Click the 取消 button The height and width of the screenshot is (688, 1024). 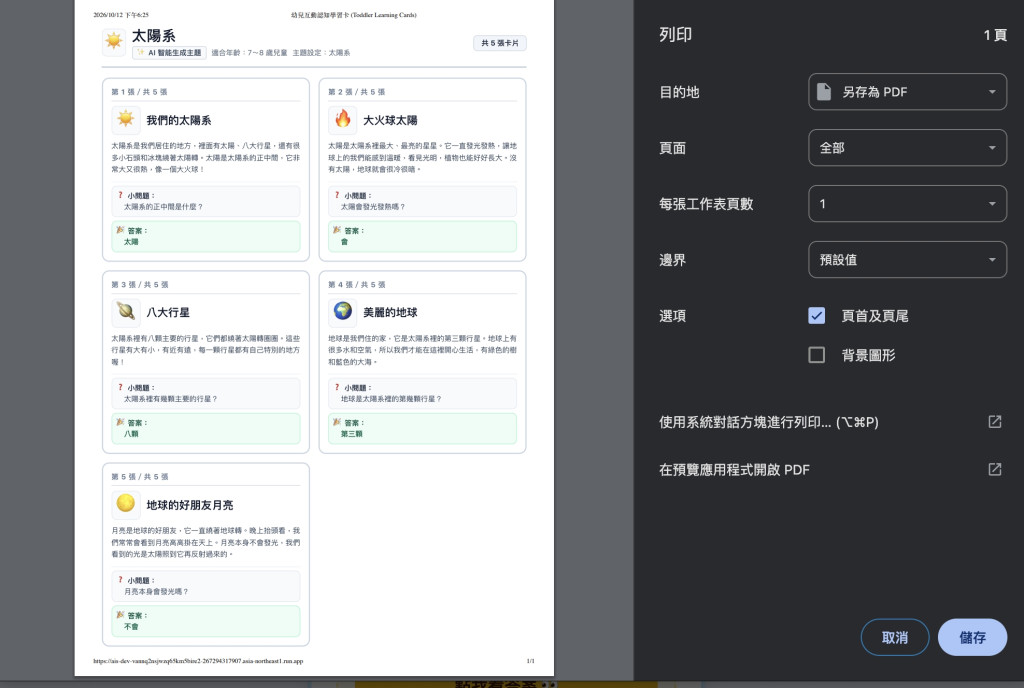point(895,637)
